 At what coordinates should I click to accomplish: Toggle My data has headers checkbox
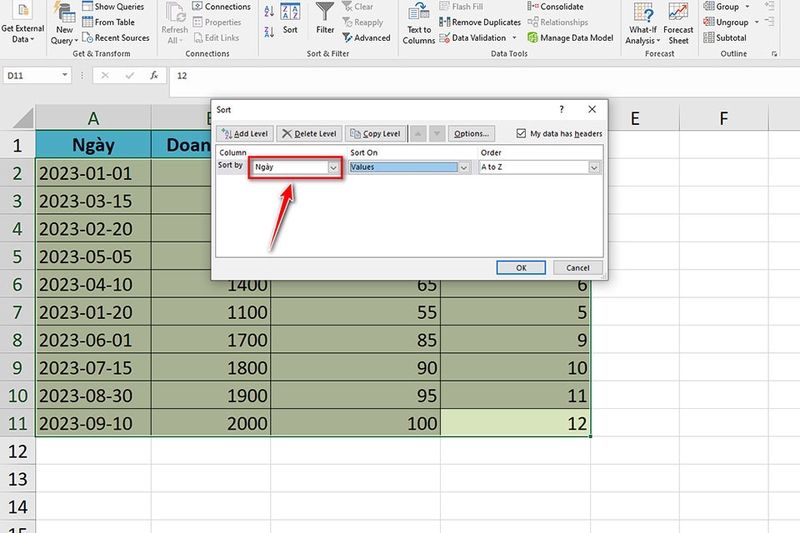click(x=521, y=134)
